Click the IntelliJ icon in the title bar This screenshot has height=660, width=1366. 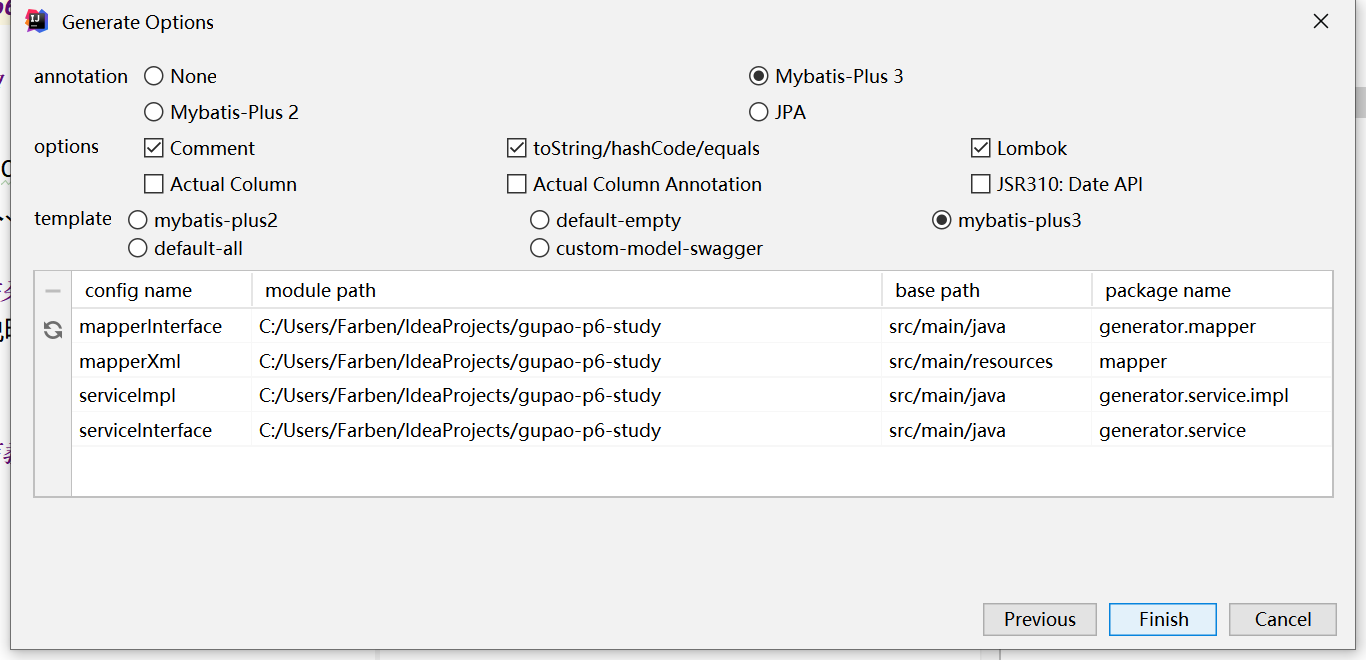click(x=37, y=22)
